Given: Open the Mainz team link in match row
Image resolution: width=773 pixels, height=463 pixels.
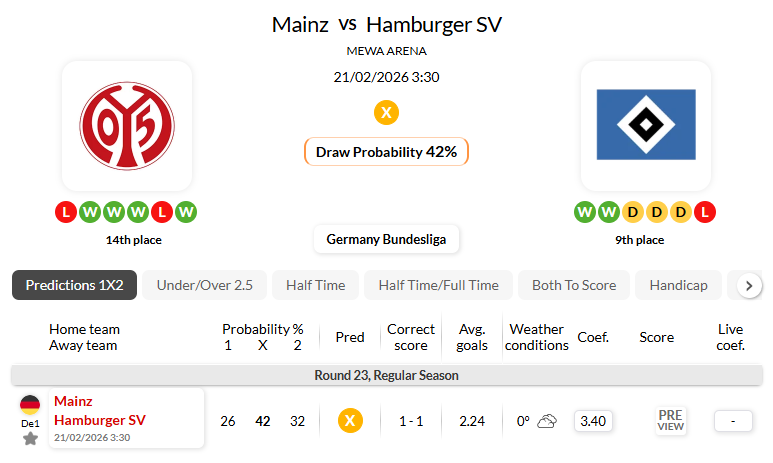Looking at the screenshot, I should [73, 401].
